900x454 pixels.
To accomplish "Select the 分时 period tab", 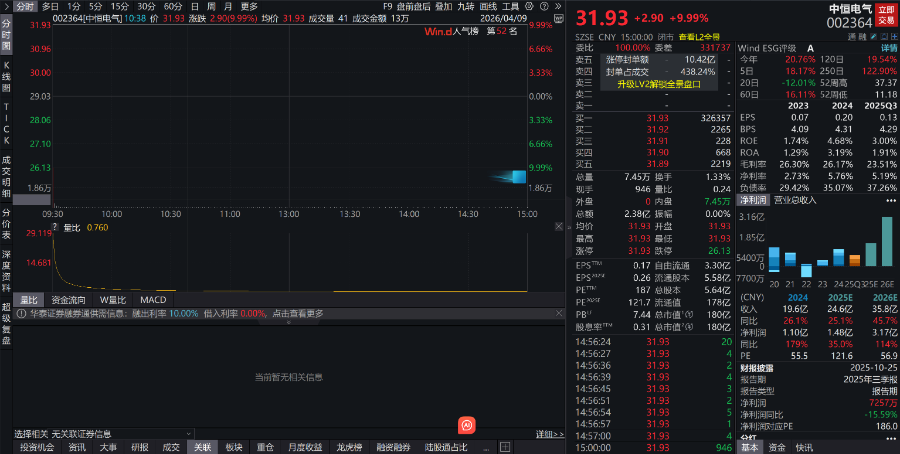I will click(25, 6).
